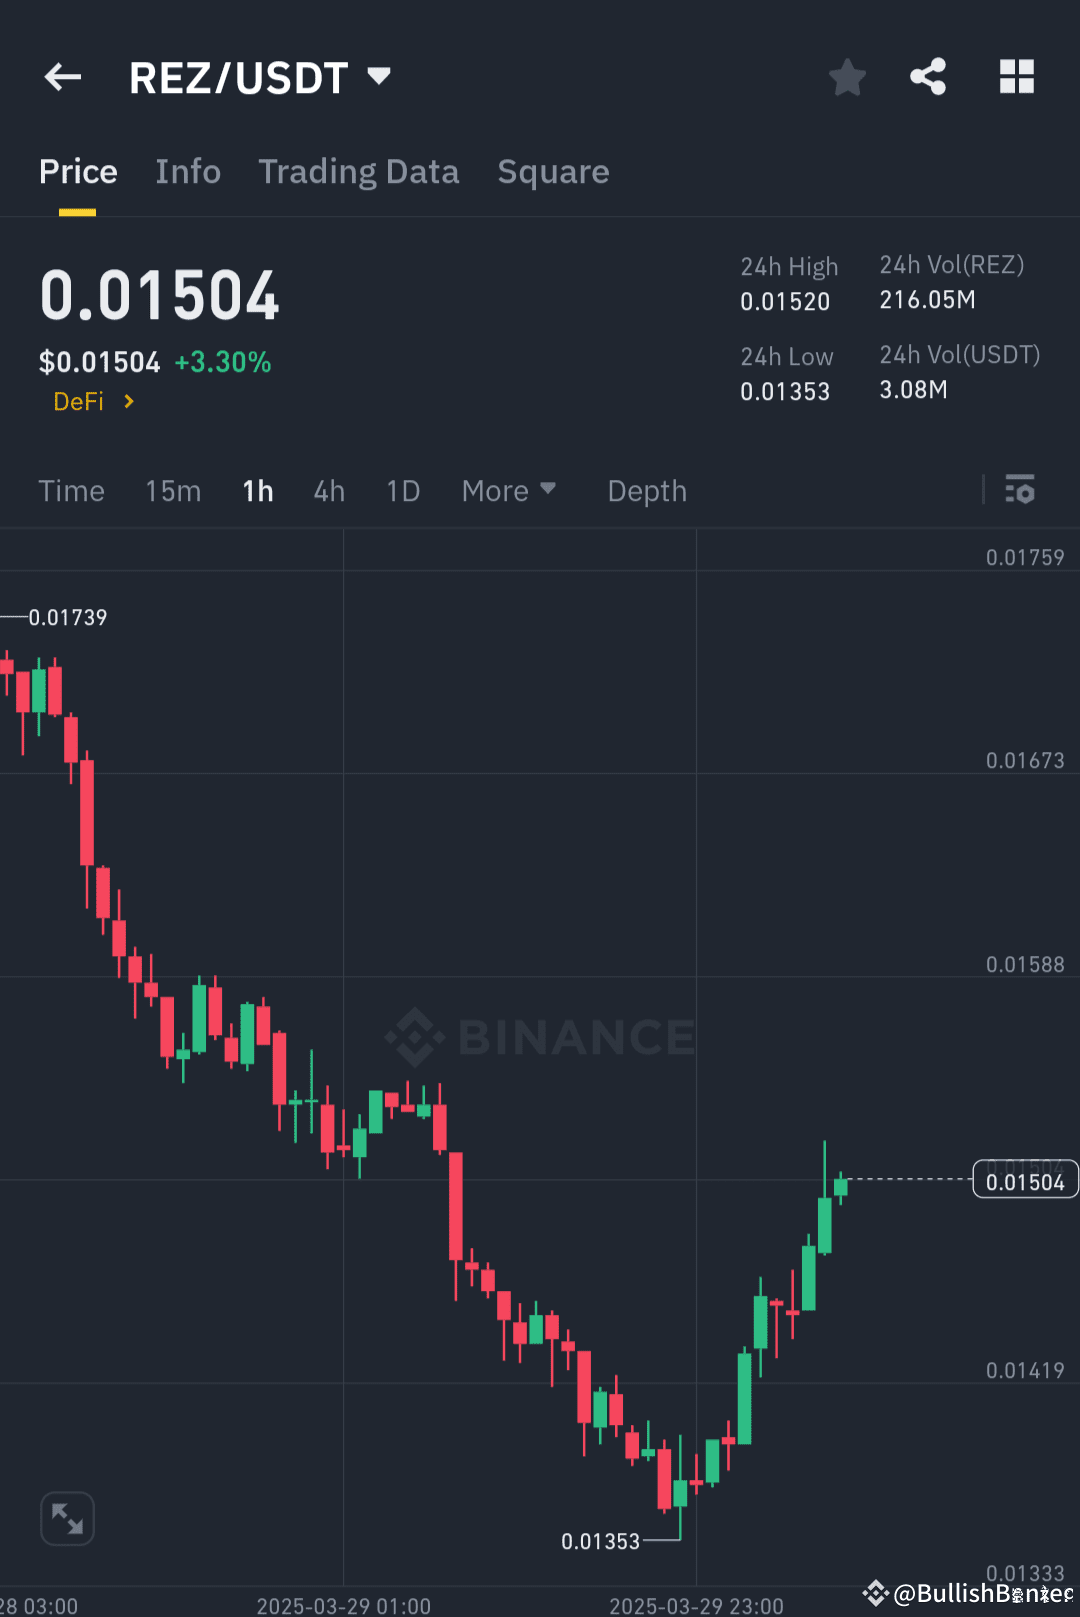Select the Time display option
This screenshot has width=1080, height=1617.
71,491
